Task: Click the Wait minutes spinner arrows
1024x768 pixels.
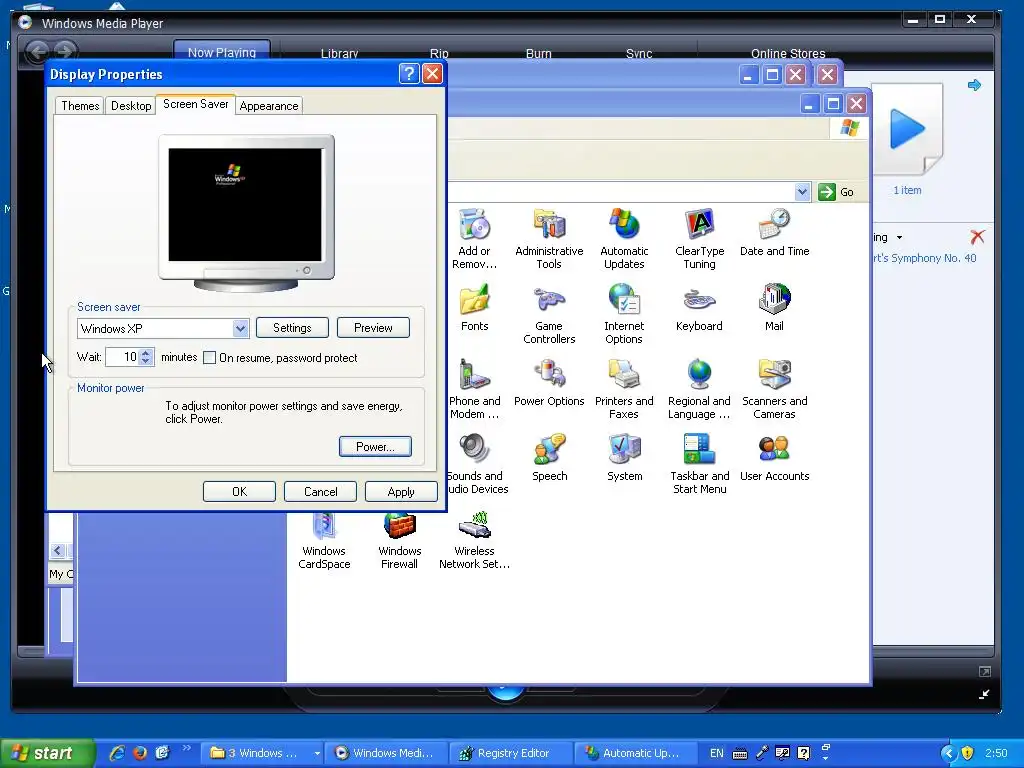Action: pos(146,357)
